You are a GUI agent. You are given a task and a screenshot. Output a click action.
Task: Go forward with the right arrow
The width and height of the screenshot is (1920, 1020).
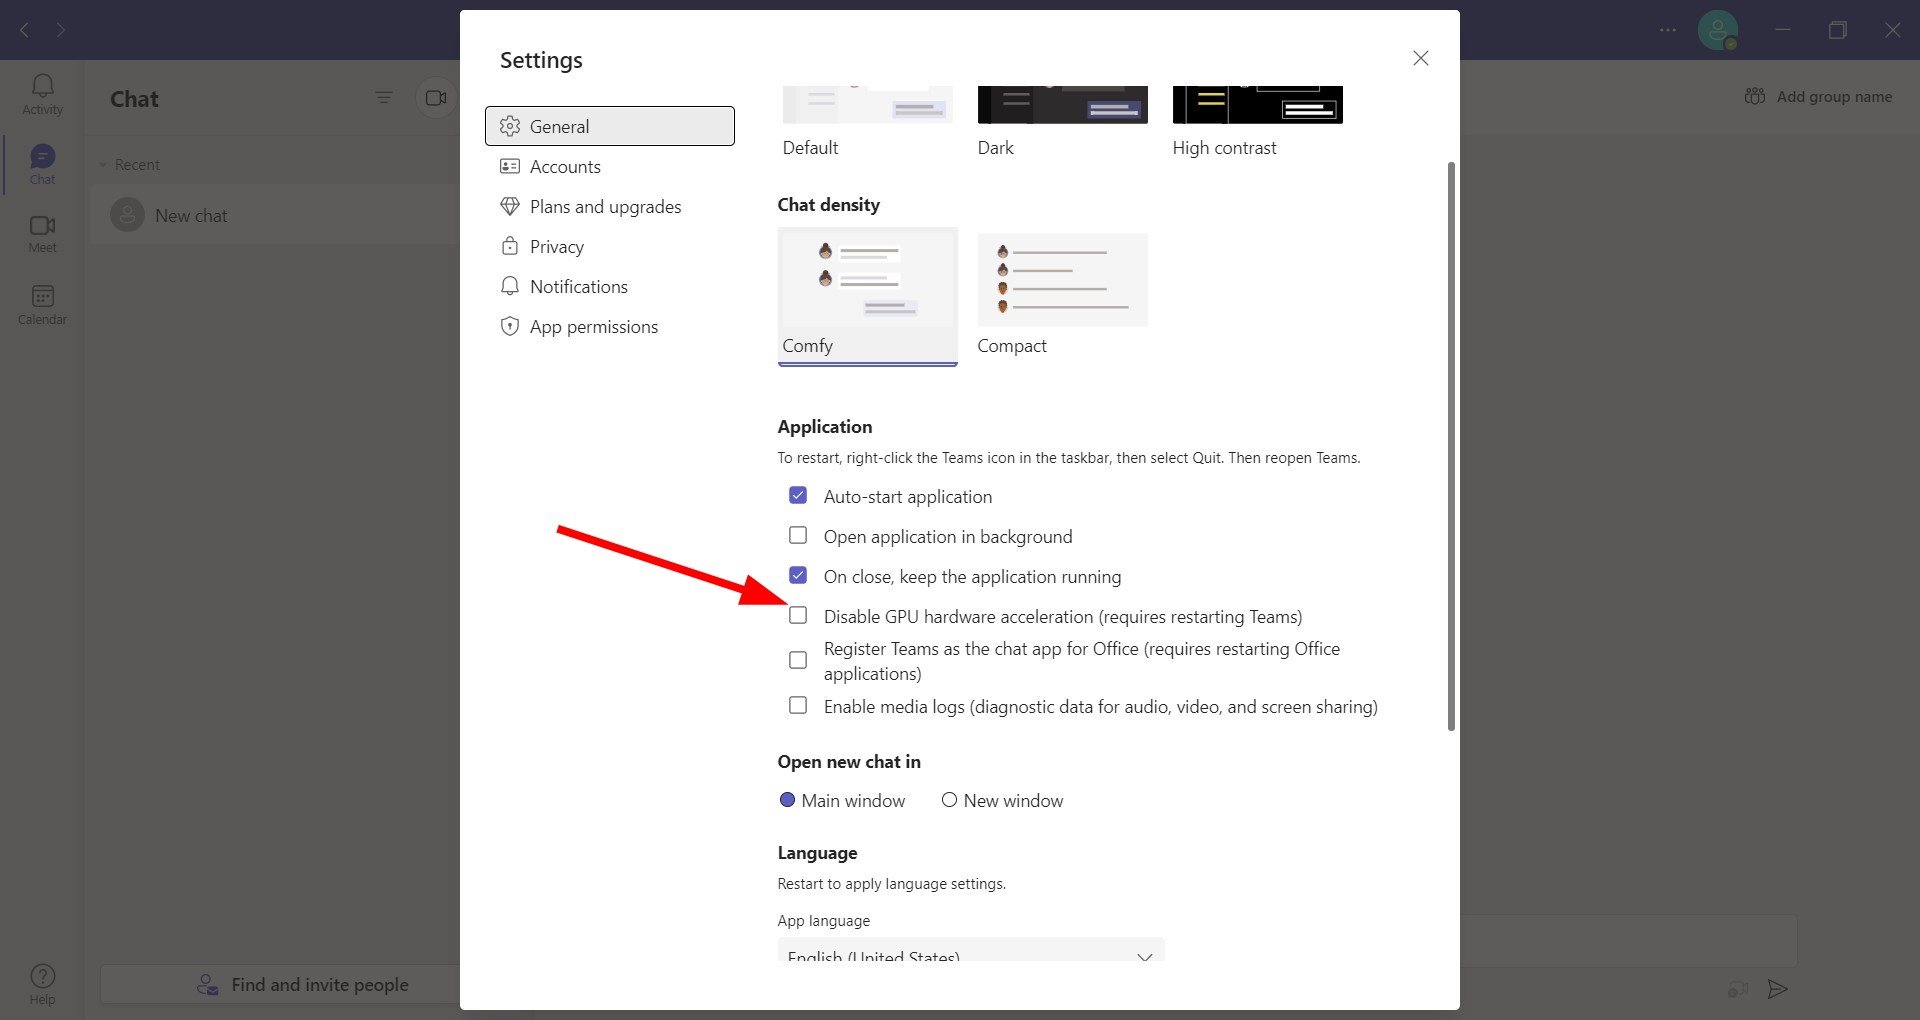(61, 30)
